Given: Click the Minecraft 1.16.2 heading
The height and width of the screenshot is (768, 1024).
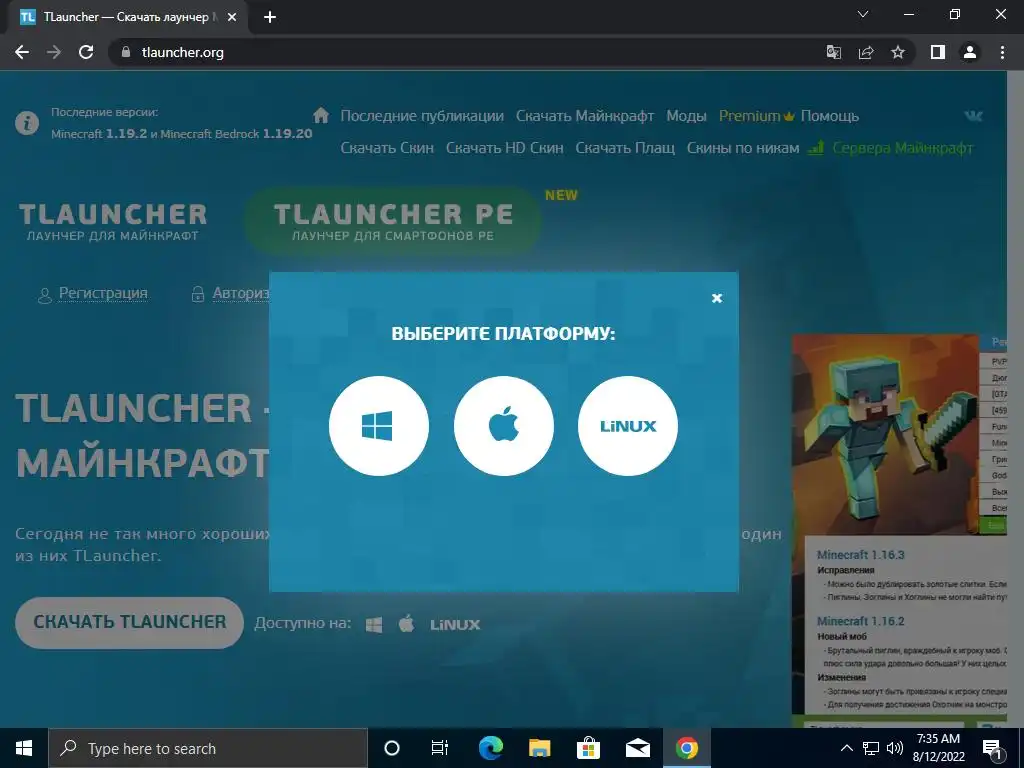Looking at the screenshot, I should (860, 621).
